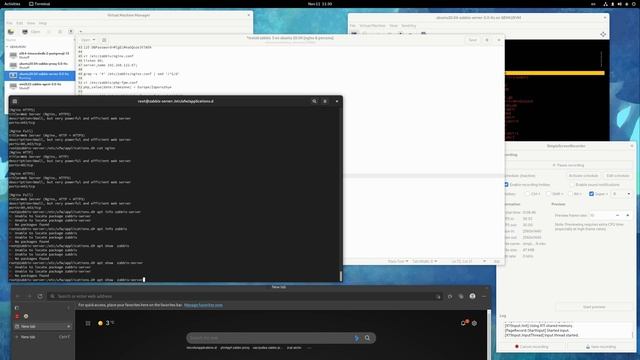The width and height of the screenshot is (640, 360).
Task: Click the app launcher grid icon on new tab page
Action: tap(88, 323)
